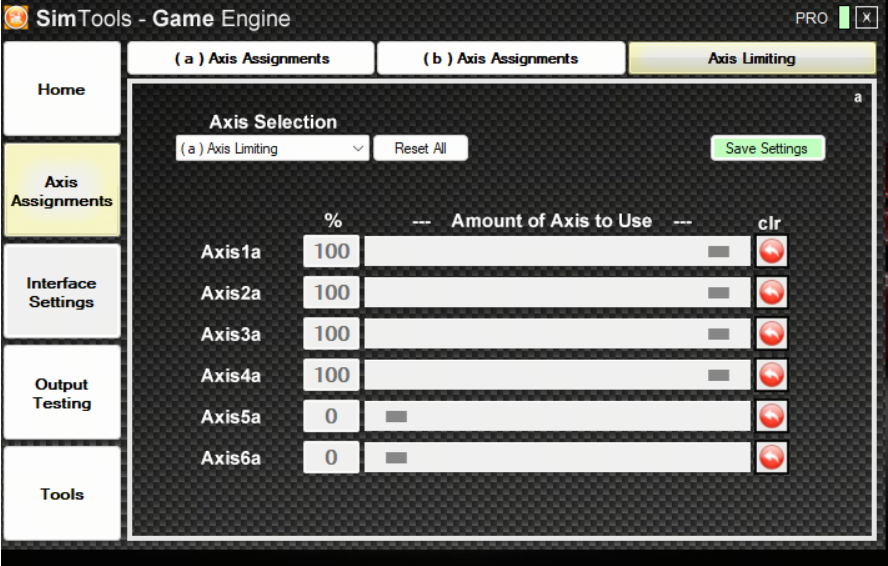This screenshot has width=888, height=566.
Task: Open the Axis Selection dropdown
Action: [272, 149]
